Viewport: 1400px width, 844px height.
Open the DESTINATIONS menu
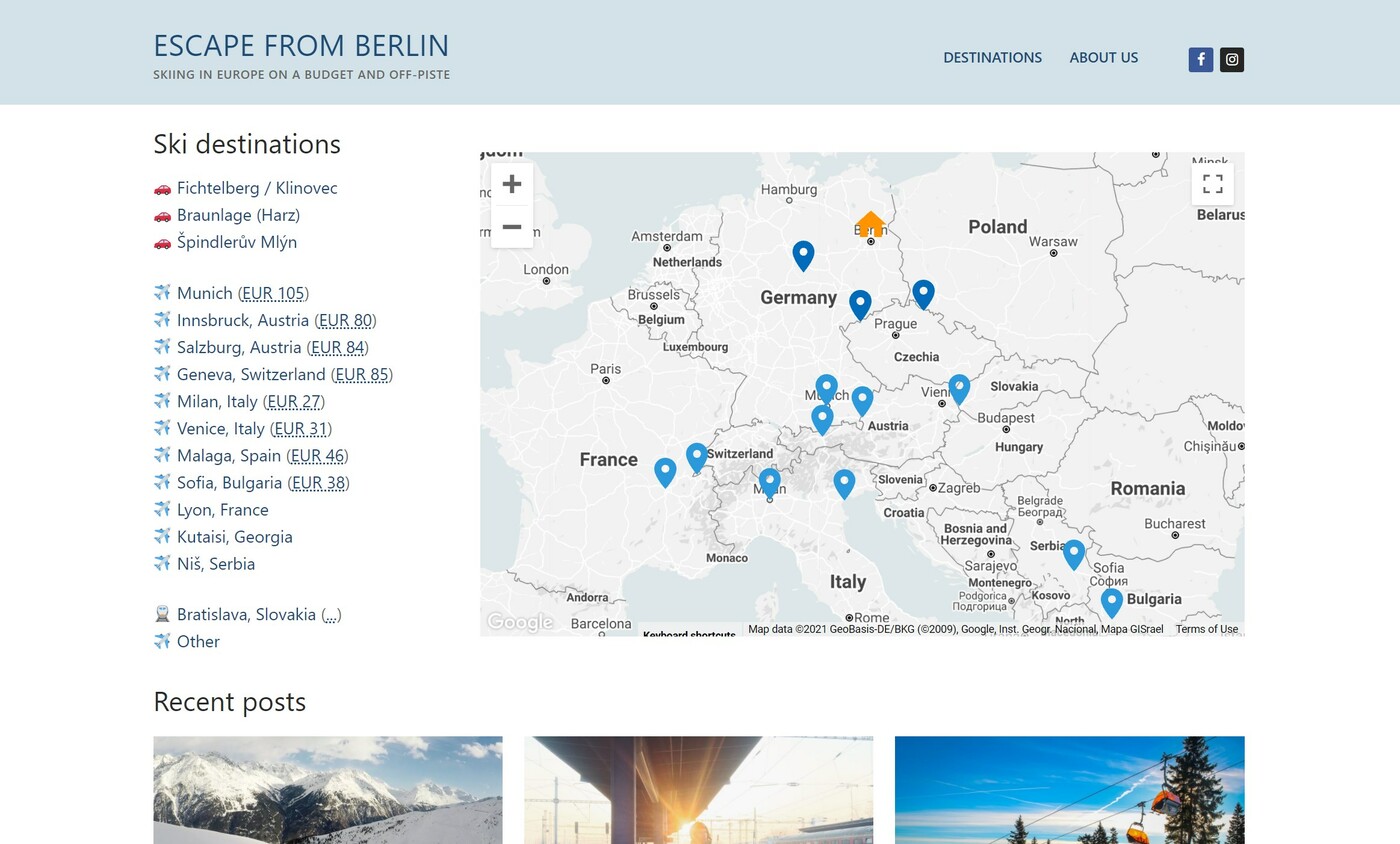pos(992,57)
